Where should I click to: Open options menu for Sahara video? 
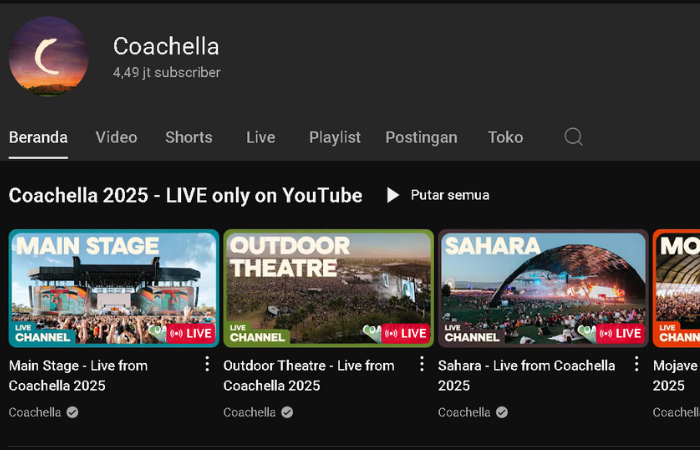[x=636, y=364]
